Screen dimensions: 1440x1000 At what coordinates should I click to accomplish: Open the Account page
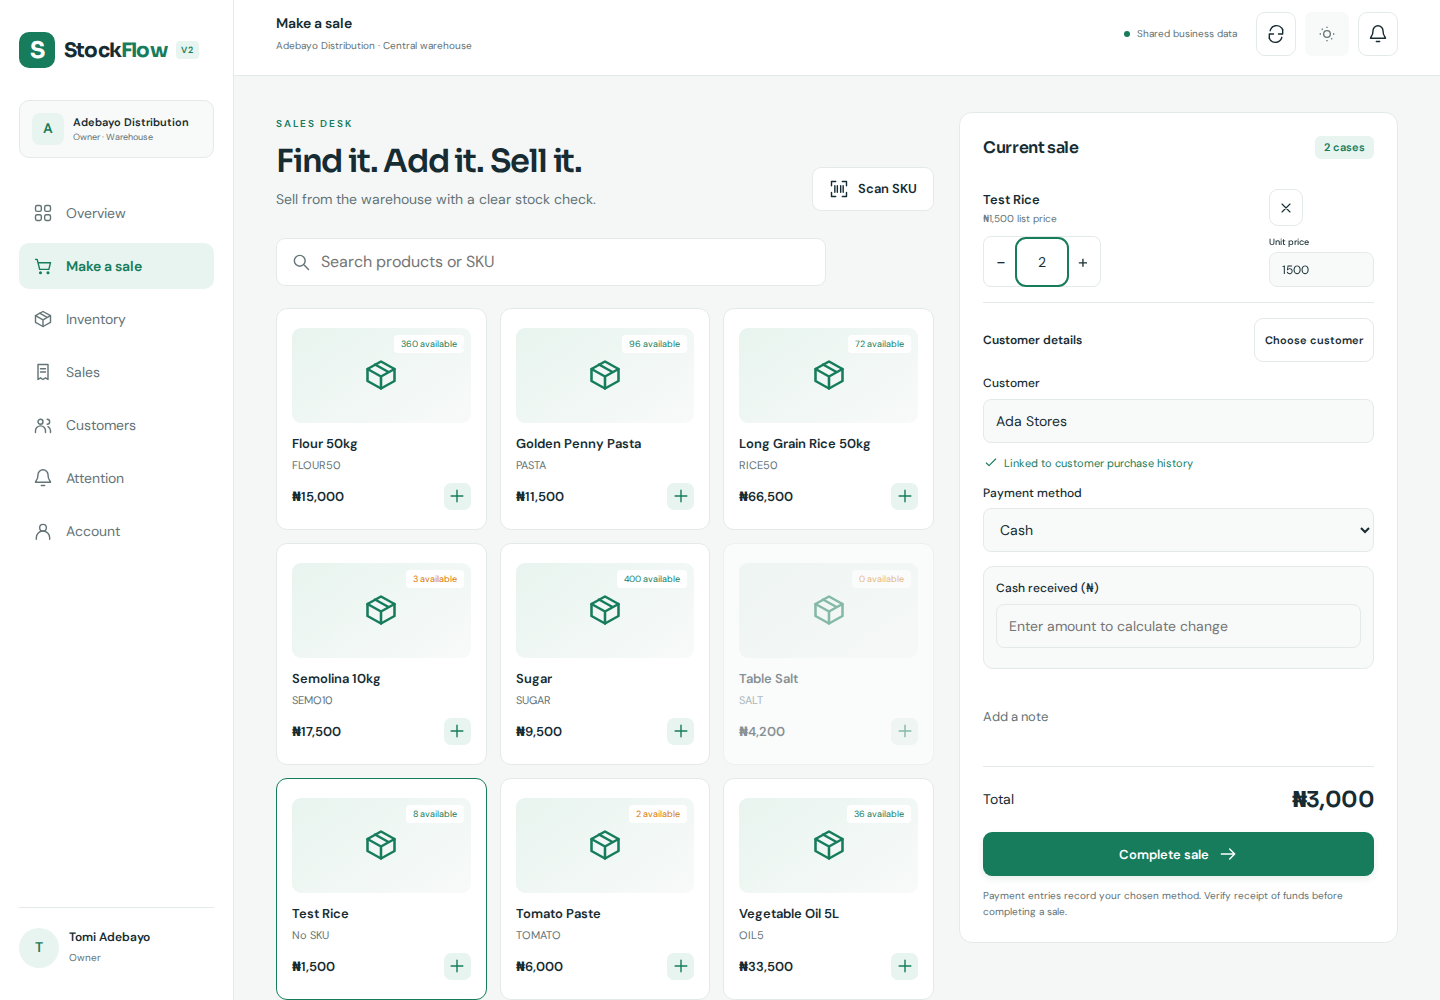116,531
